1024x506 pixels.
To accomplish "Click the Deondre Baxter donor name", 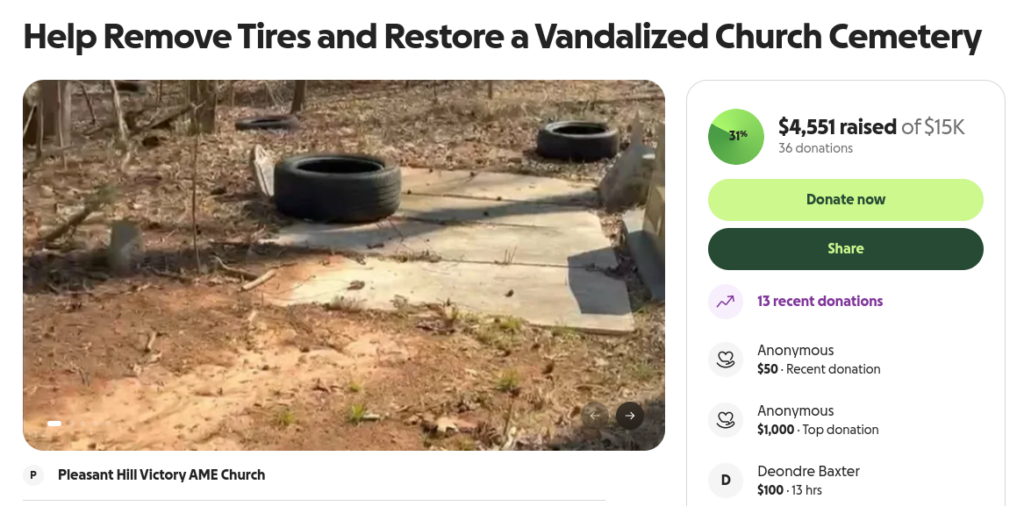I will 808,471.
